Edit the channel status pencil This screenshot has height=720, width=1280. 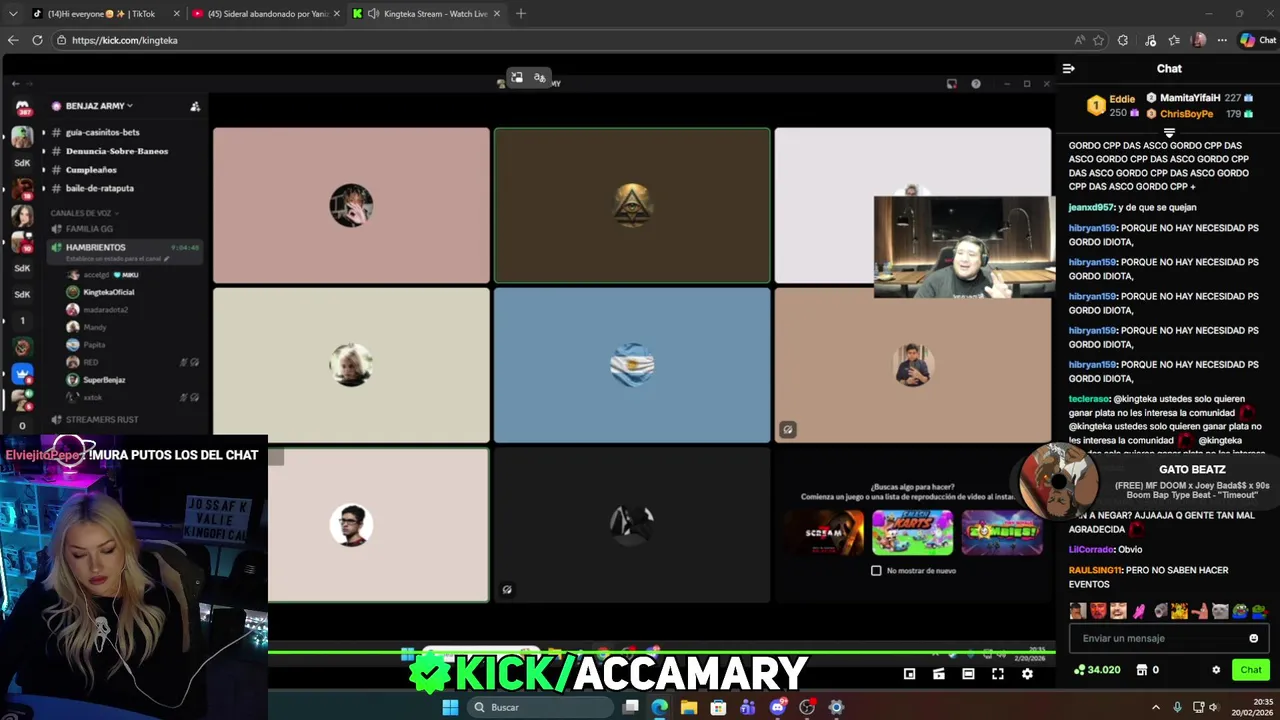167,259
